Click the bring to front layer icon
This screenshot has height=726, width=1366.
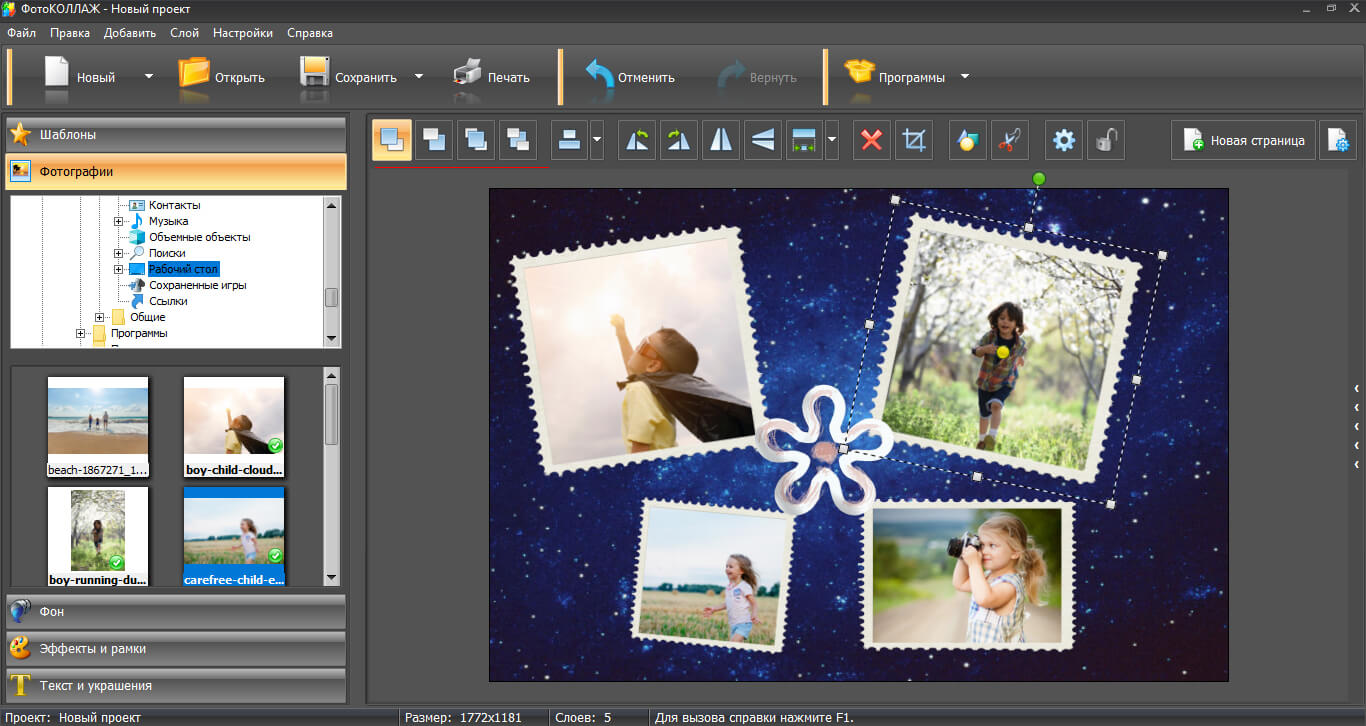(x=392, y=140)
